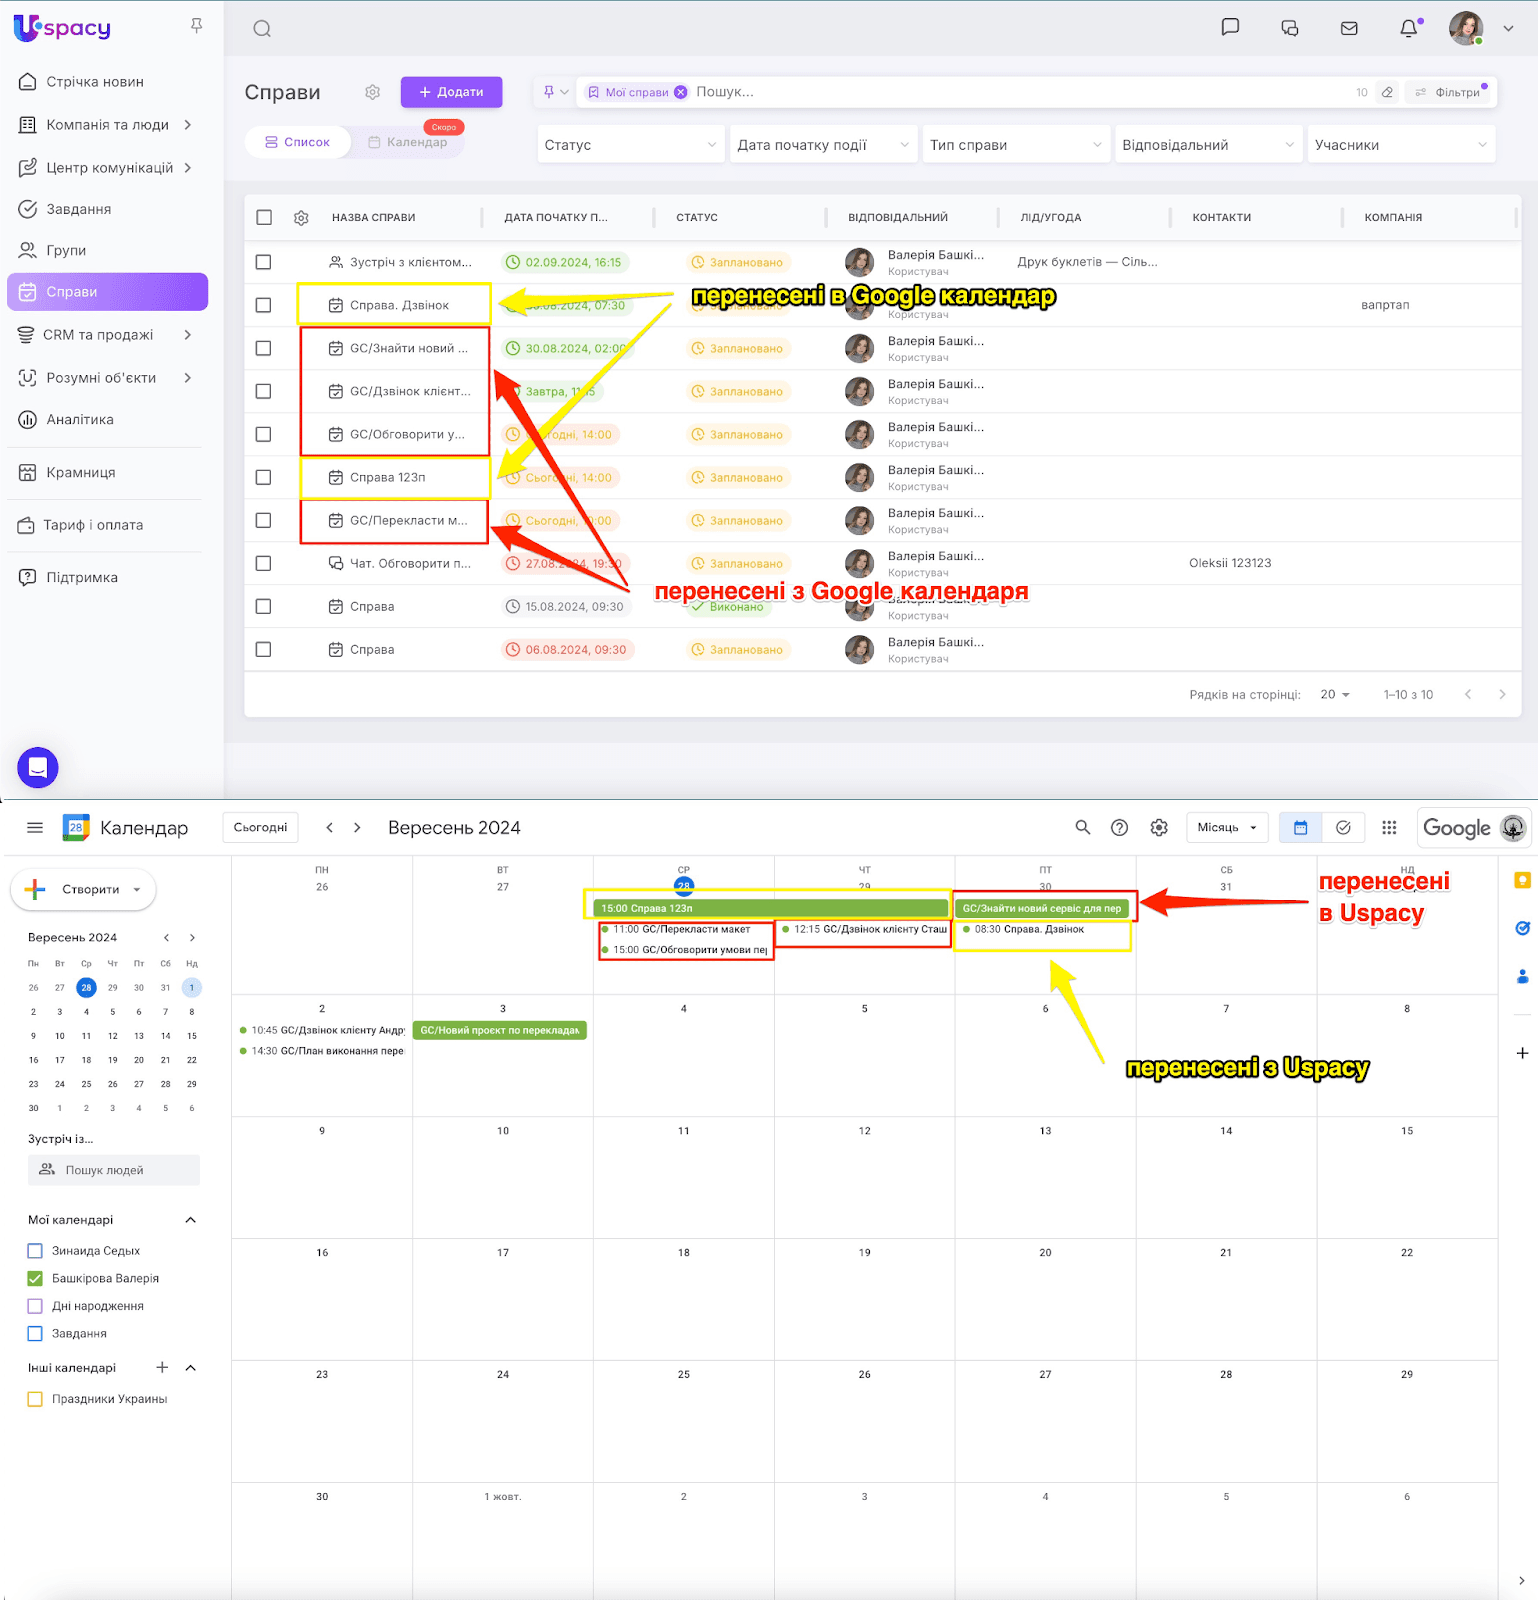
Task: Collapse the Мої календарі section
Action: tap(191, 1220)
